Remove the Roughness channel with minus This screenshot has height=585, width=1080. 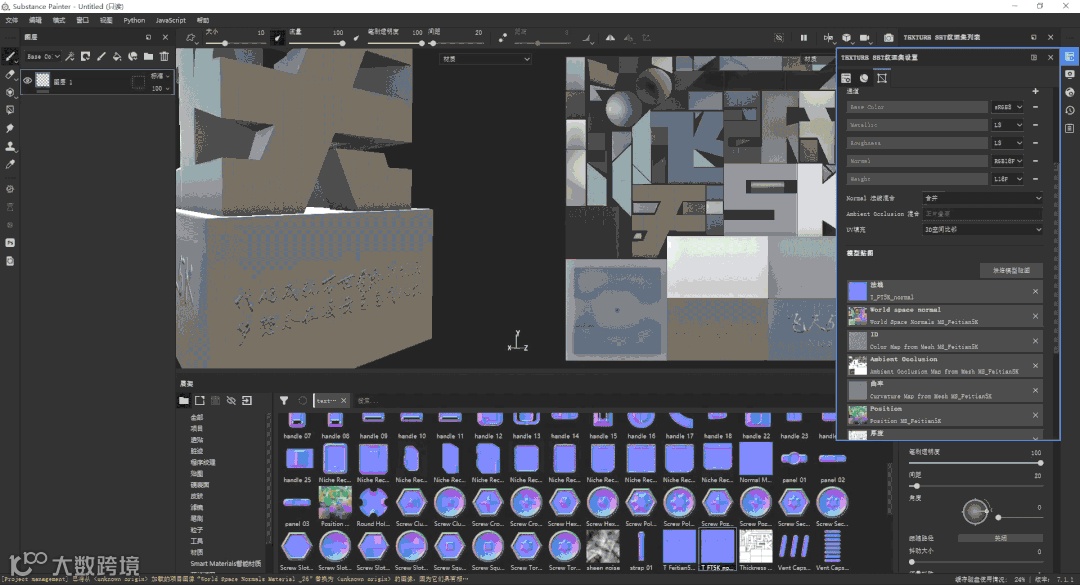(x=1035, y=143)
